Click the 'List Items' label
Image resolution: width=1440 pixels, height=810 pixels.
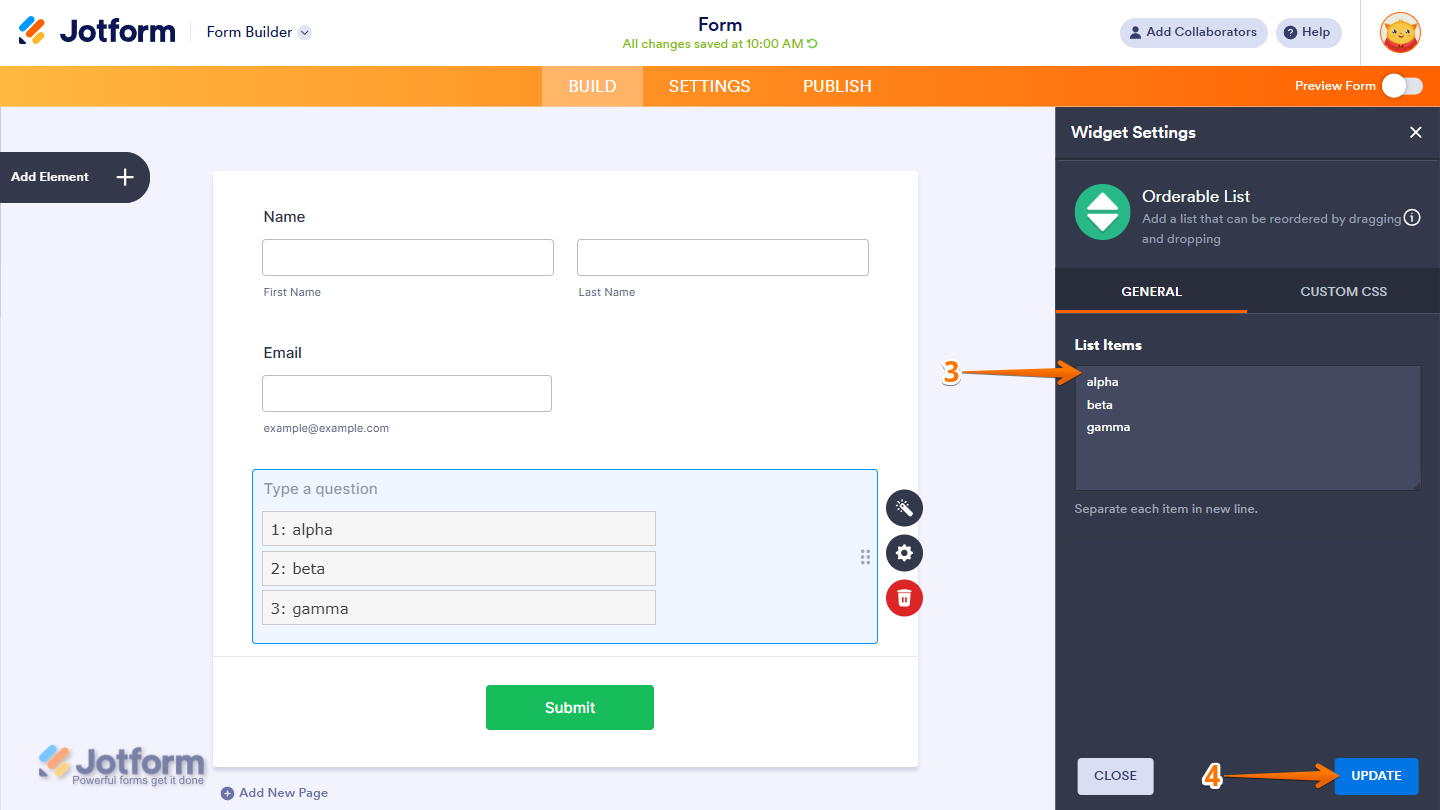[1108, 345]
